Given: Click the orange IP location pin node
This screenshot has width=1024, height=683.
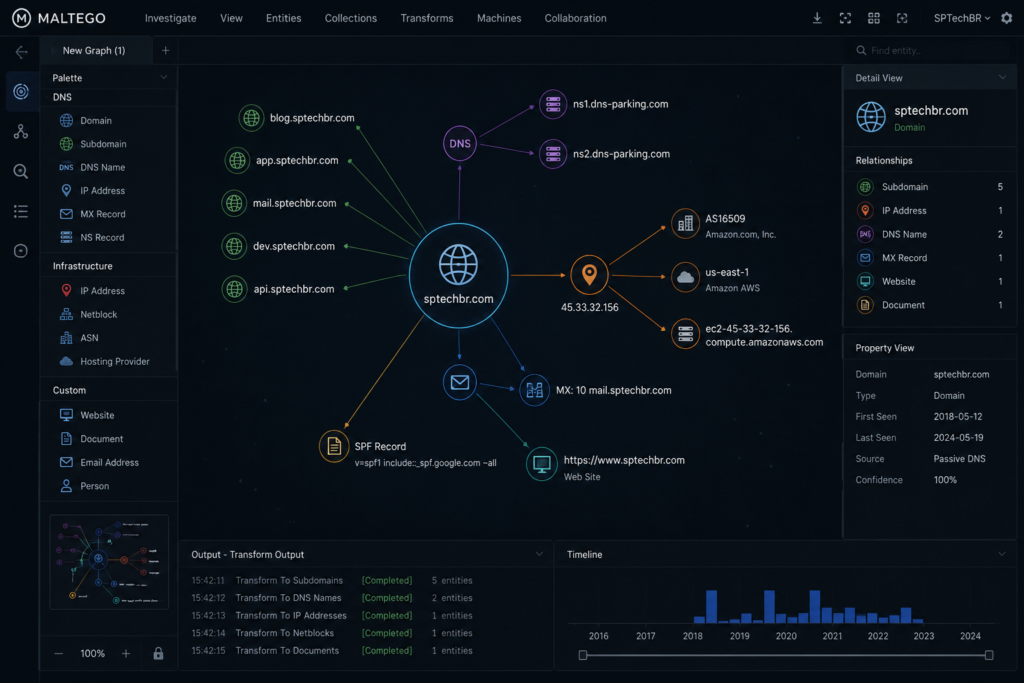Looking at the screenshot, I should point(589,275).
